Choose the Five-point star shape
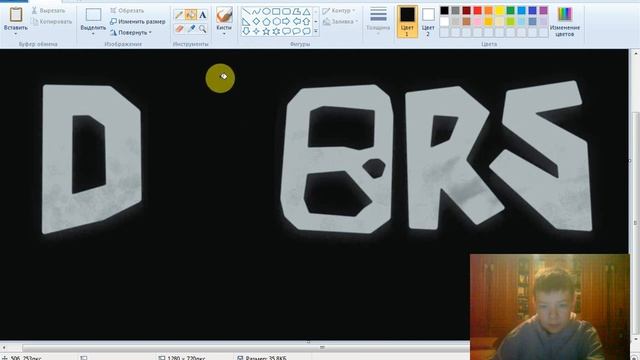The width and height of the screenshot is (640, 360). pyautogui.click(x=266, y=31)
